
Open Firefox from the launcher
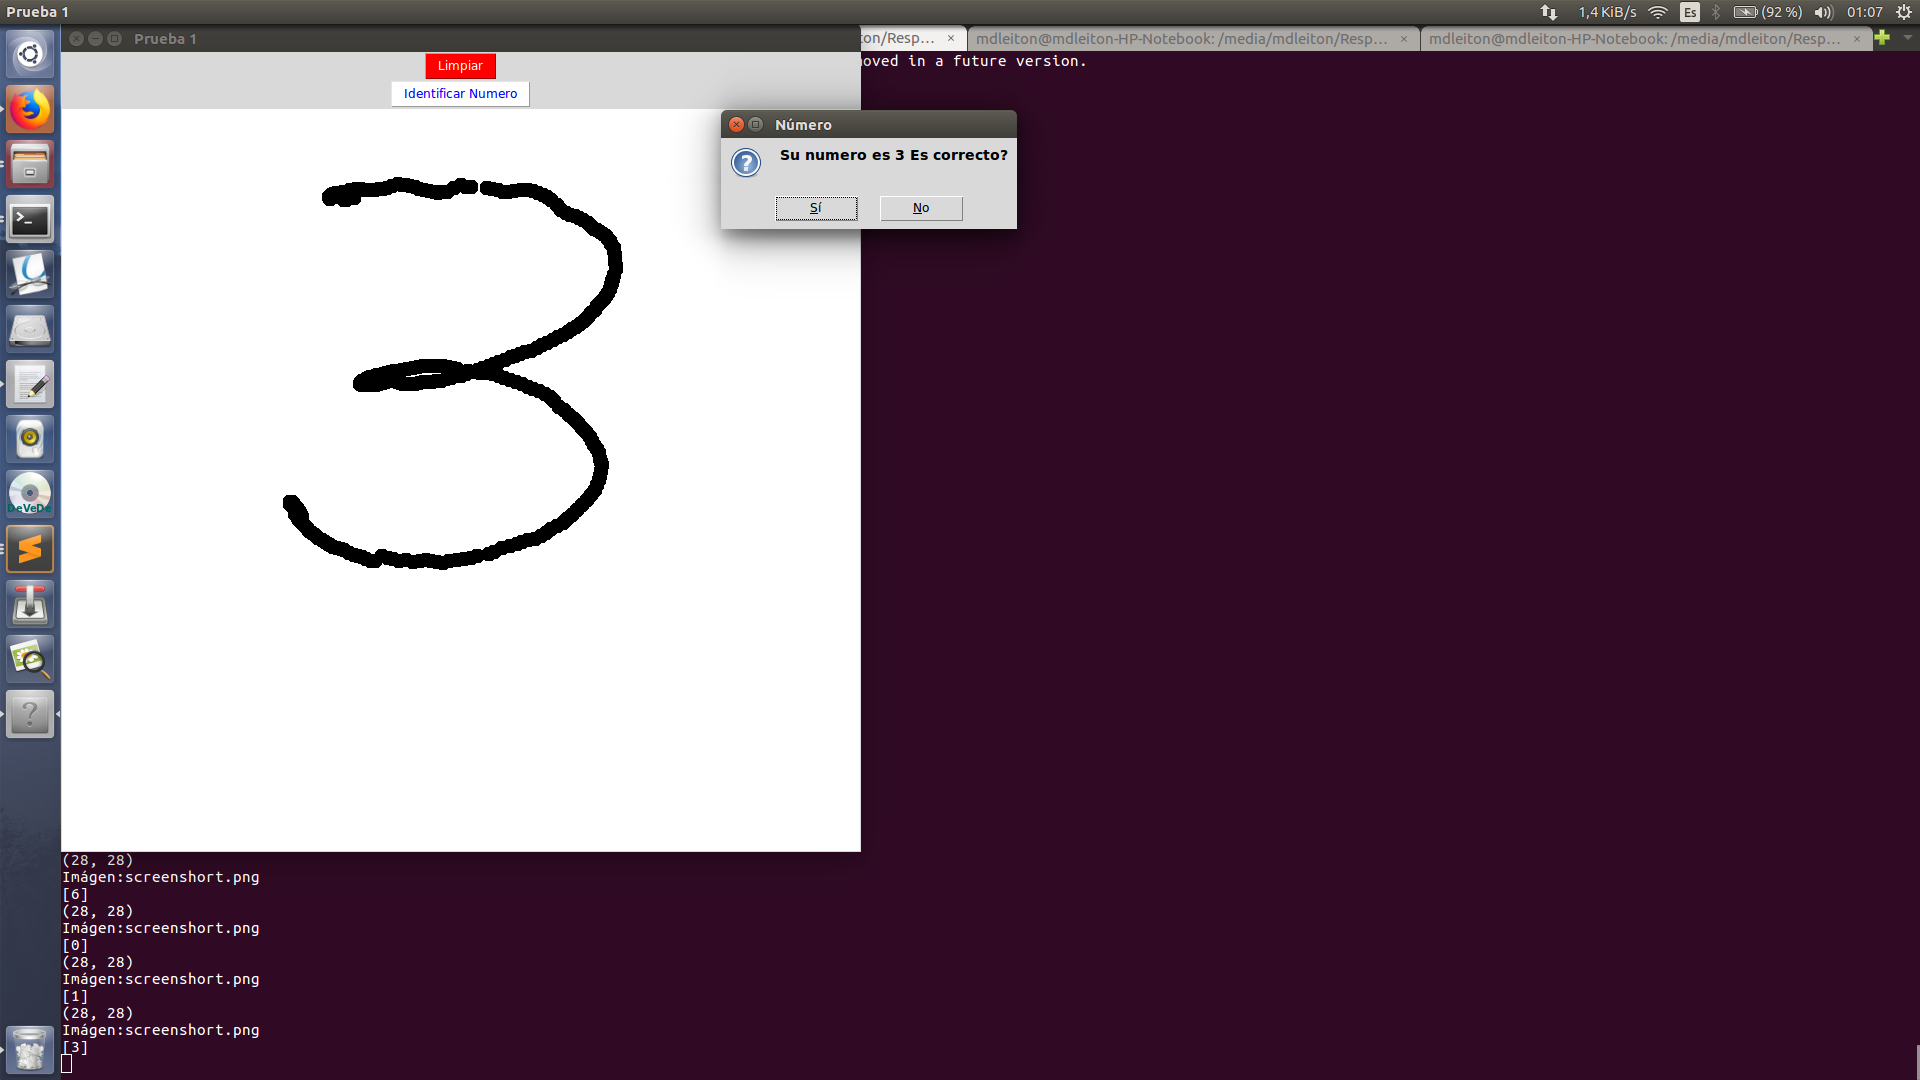pos(30,109)
